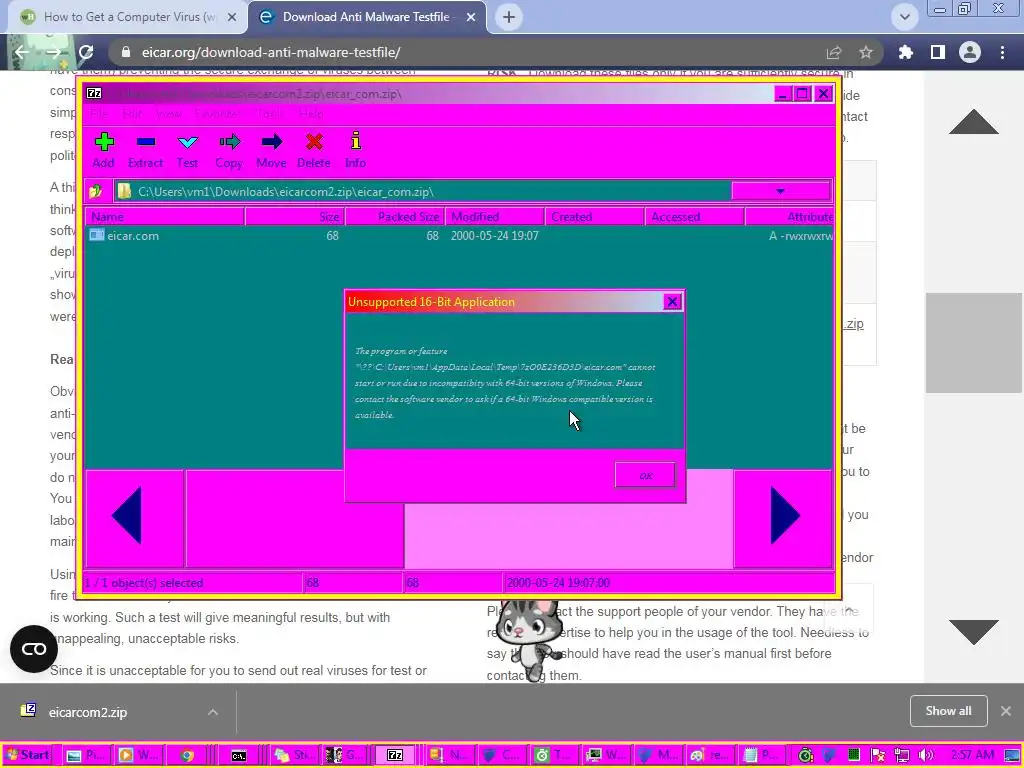The height and width of the screenshot is (768, 1024).
Task: Open 7-Zip taskbar button
Action: point(394,755)
